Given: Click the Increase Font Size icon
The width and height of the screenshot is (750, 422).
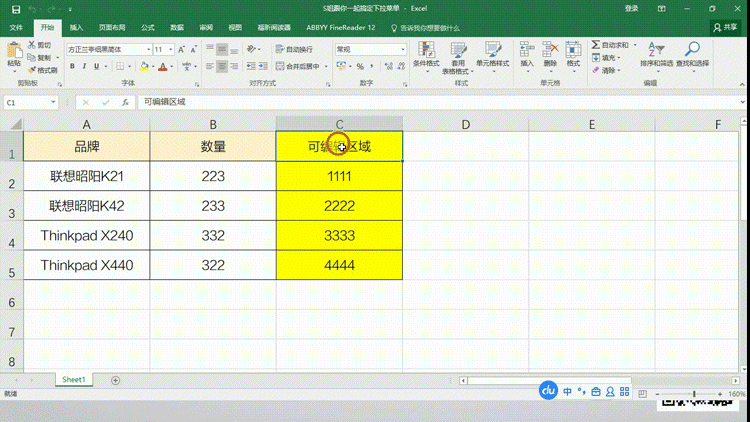Looking at the screenshot, I should click(x=181, y=49).
